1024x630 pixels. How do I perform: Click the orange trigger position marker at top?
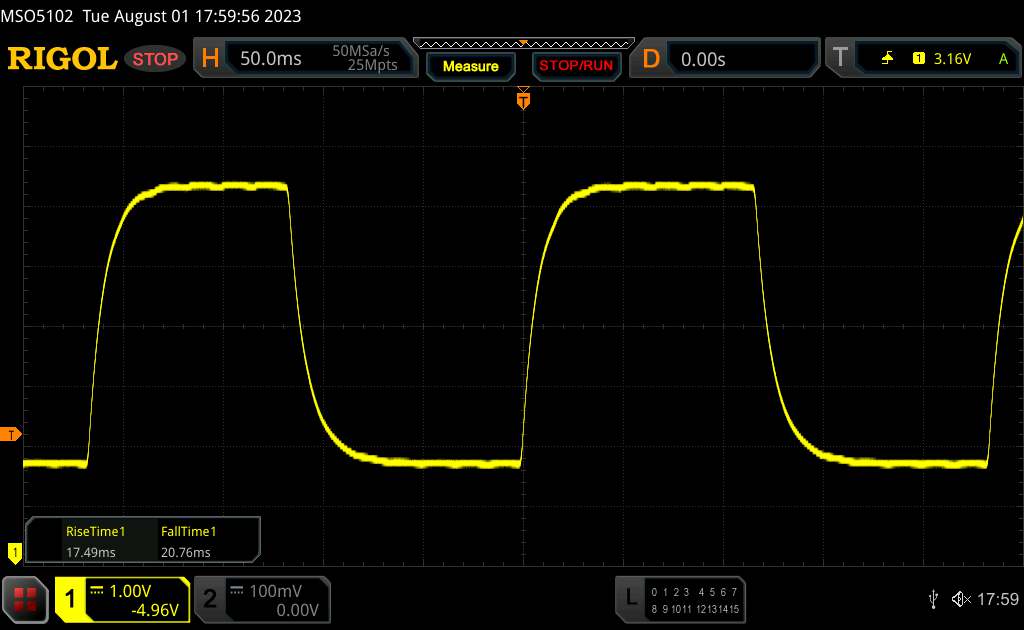(x=522, y=99)
